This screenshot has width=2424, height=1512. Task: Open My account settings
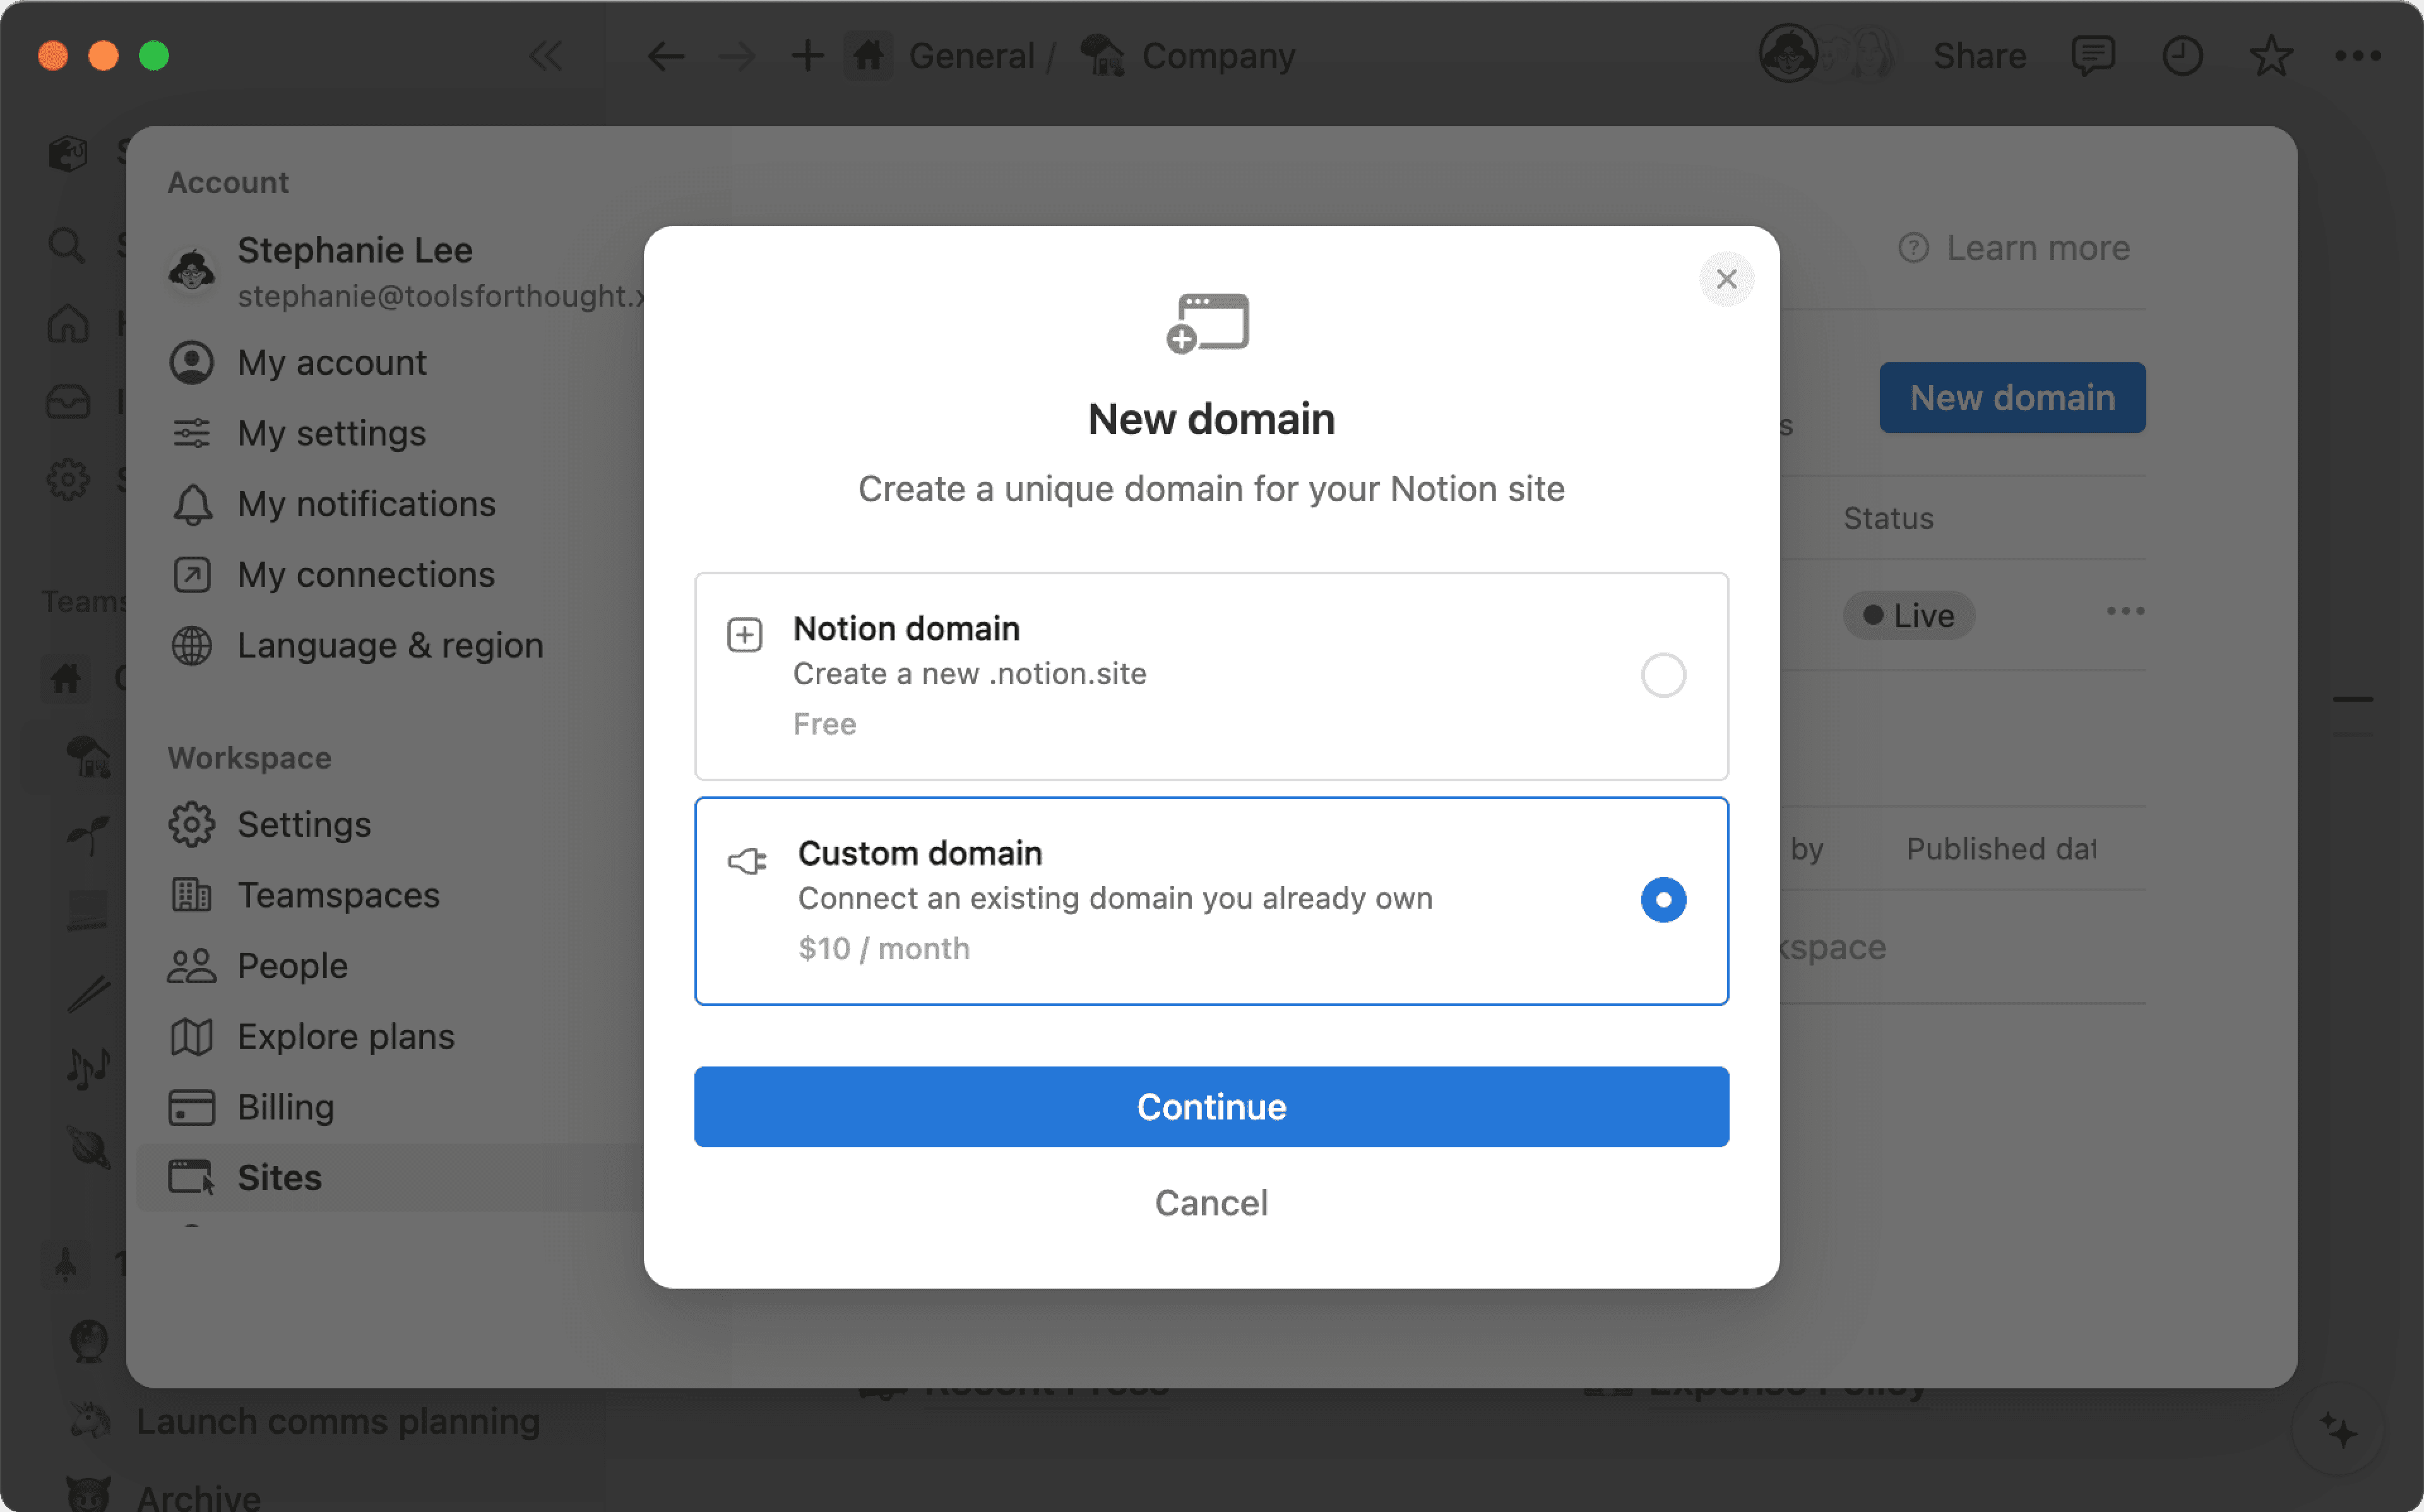point(332,362)
